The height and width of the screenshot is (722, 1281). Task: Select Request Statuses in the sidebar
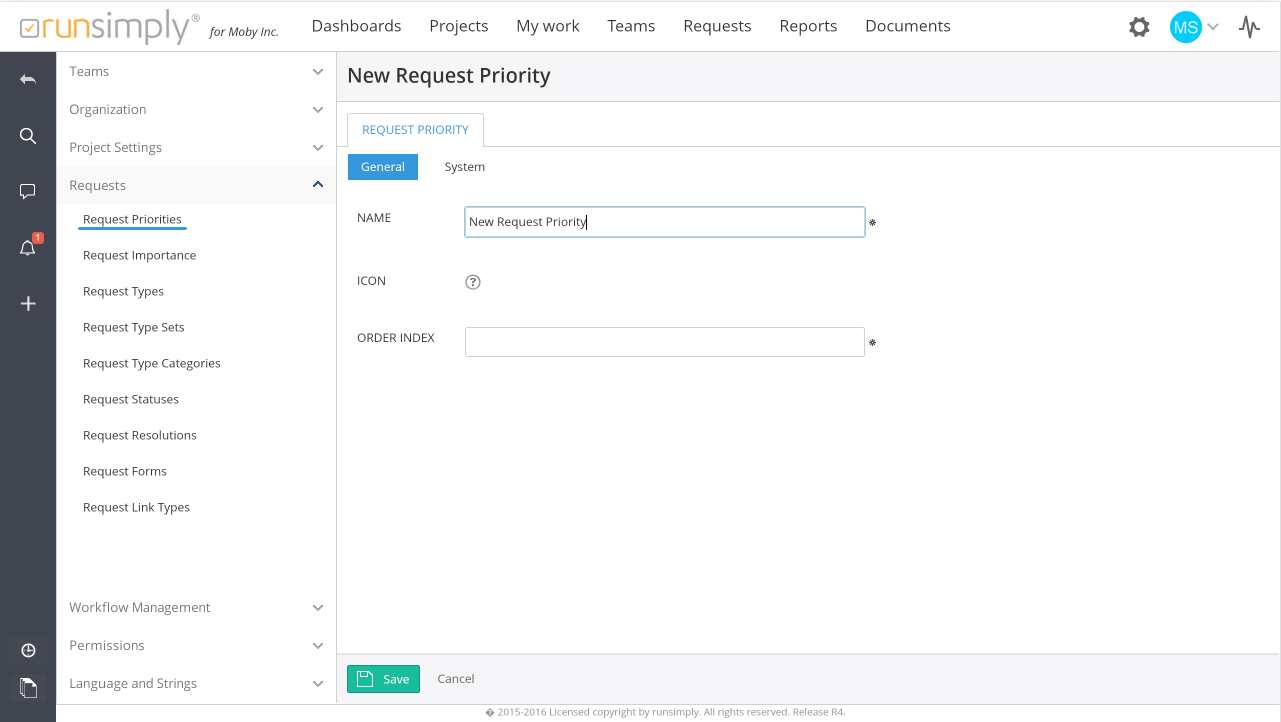coord(131,400)
